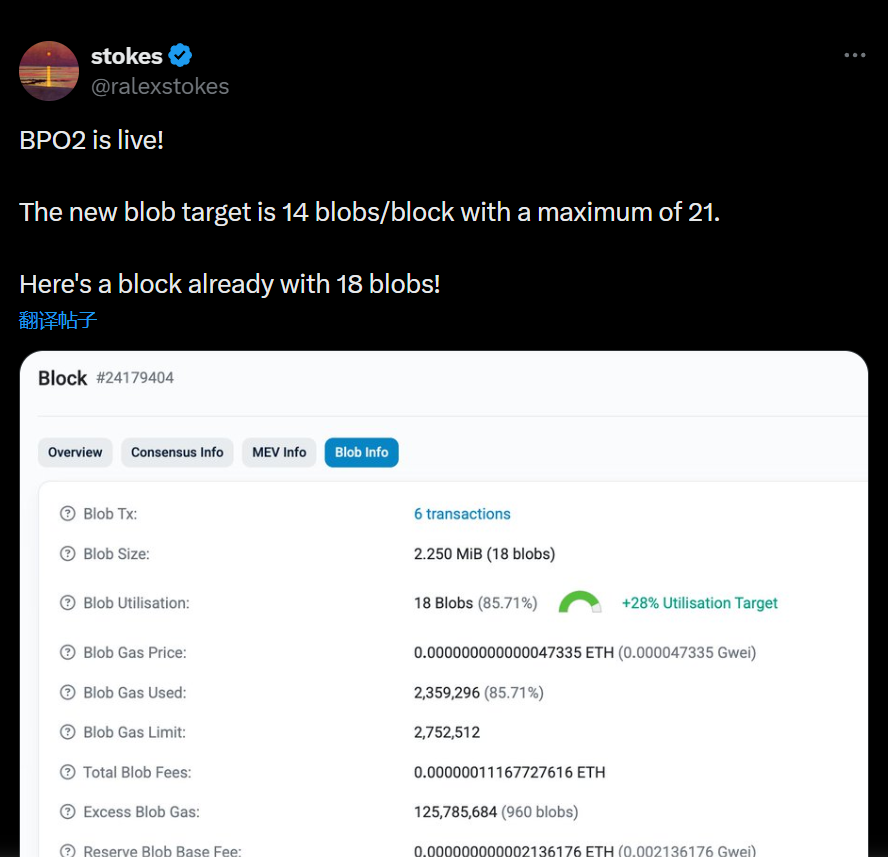Click the translate post link
The width and height of the screenshot is (888, 857).
pyautogui.click(x=58, y=321)
